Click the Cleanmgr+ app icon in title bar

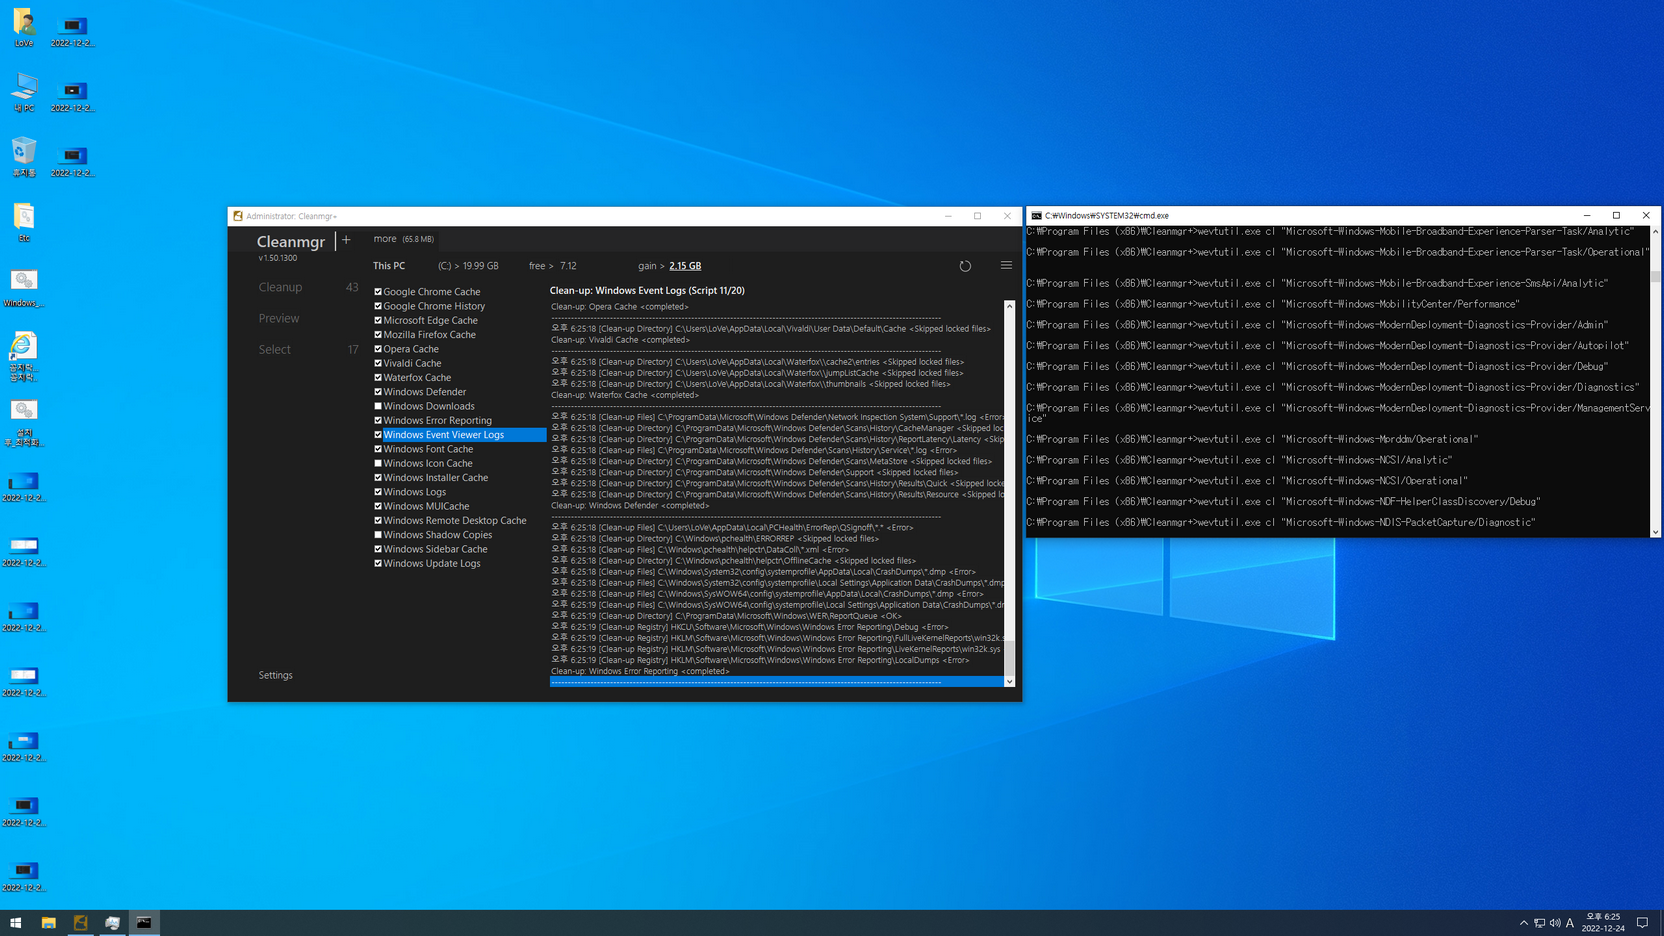(238, 216)
